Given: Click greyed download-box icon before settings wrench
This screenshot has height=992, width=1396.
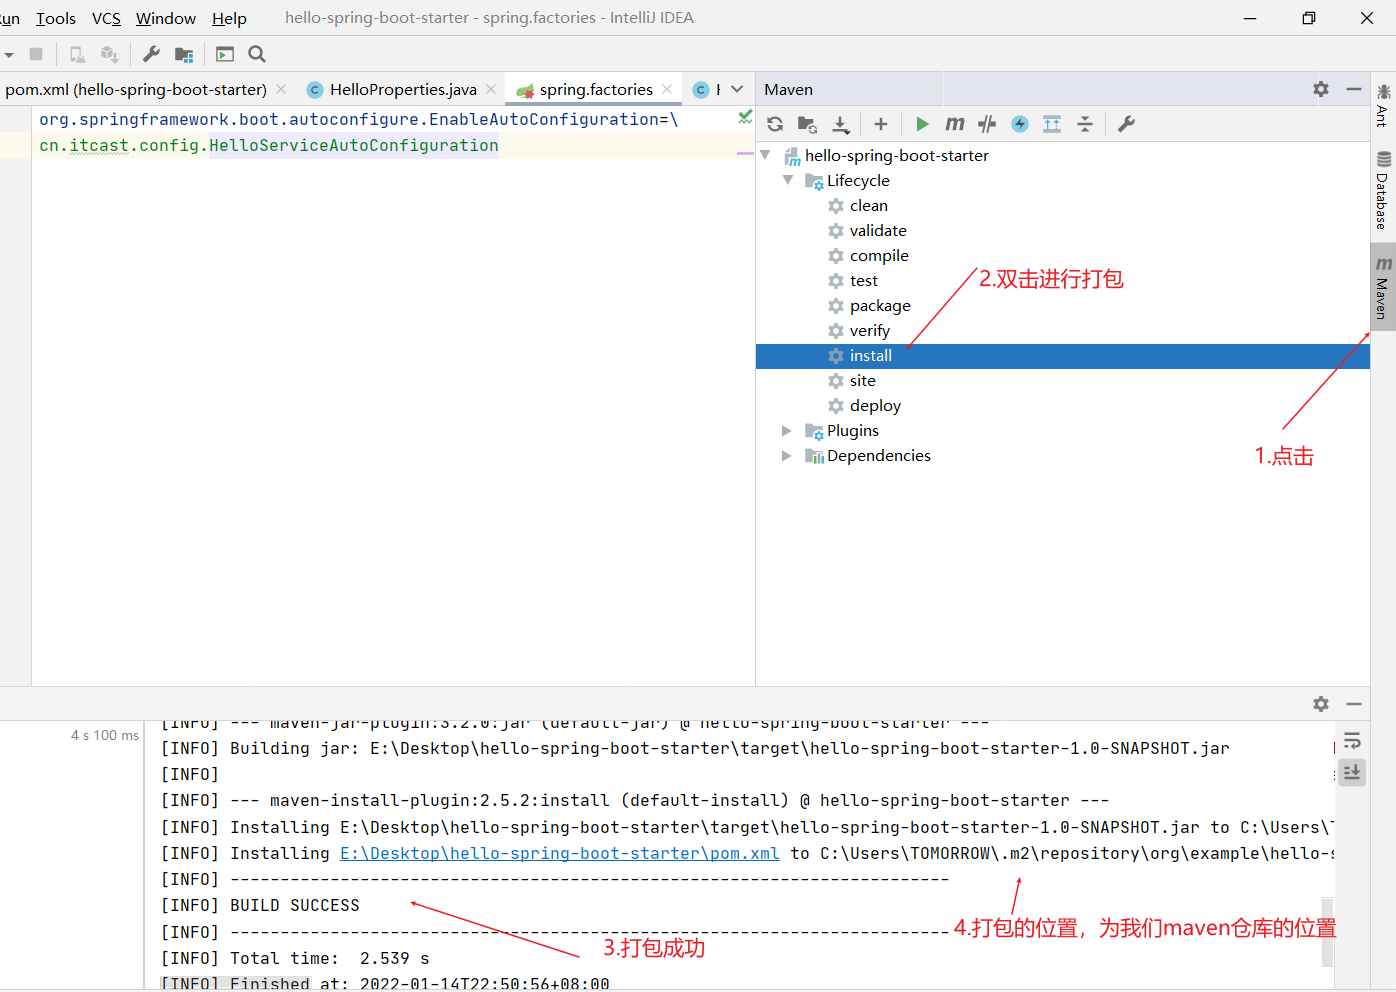Looking at the screenshot, I should (110, 54).
